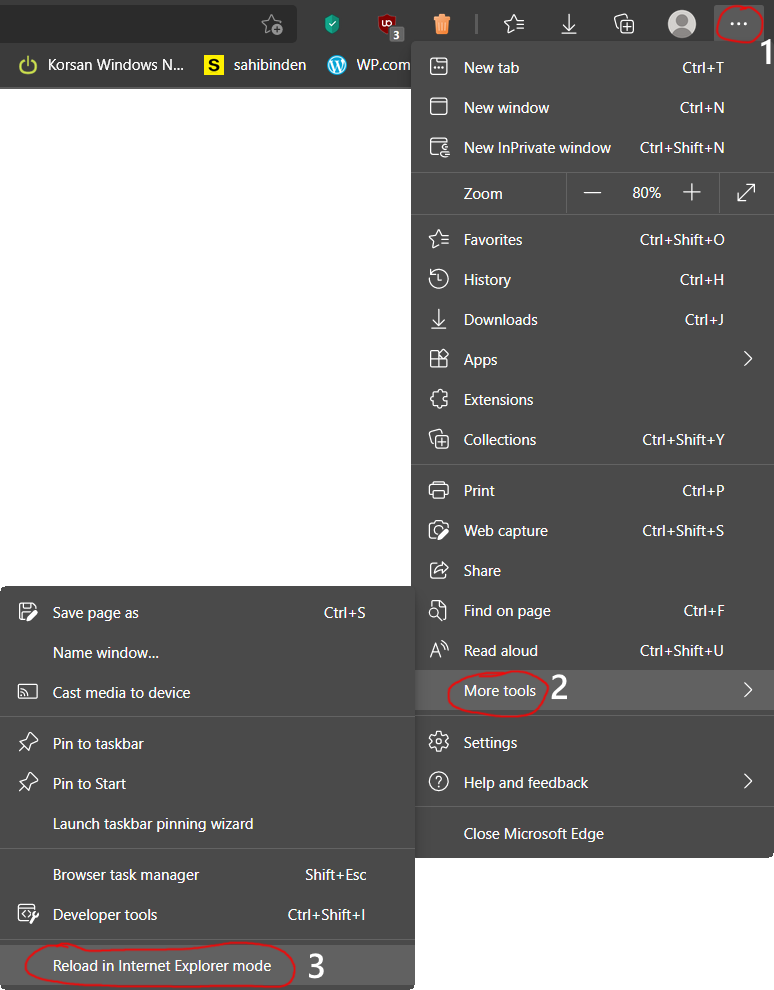The image size is (774, 990).
Task: Open the sahibinden bookmark
Action: [x=256, y=65]
